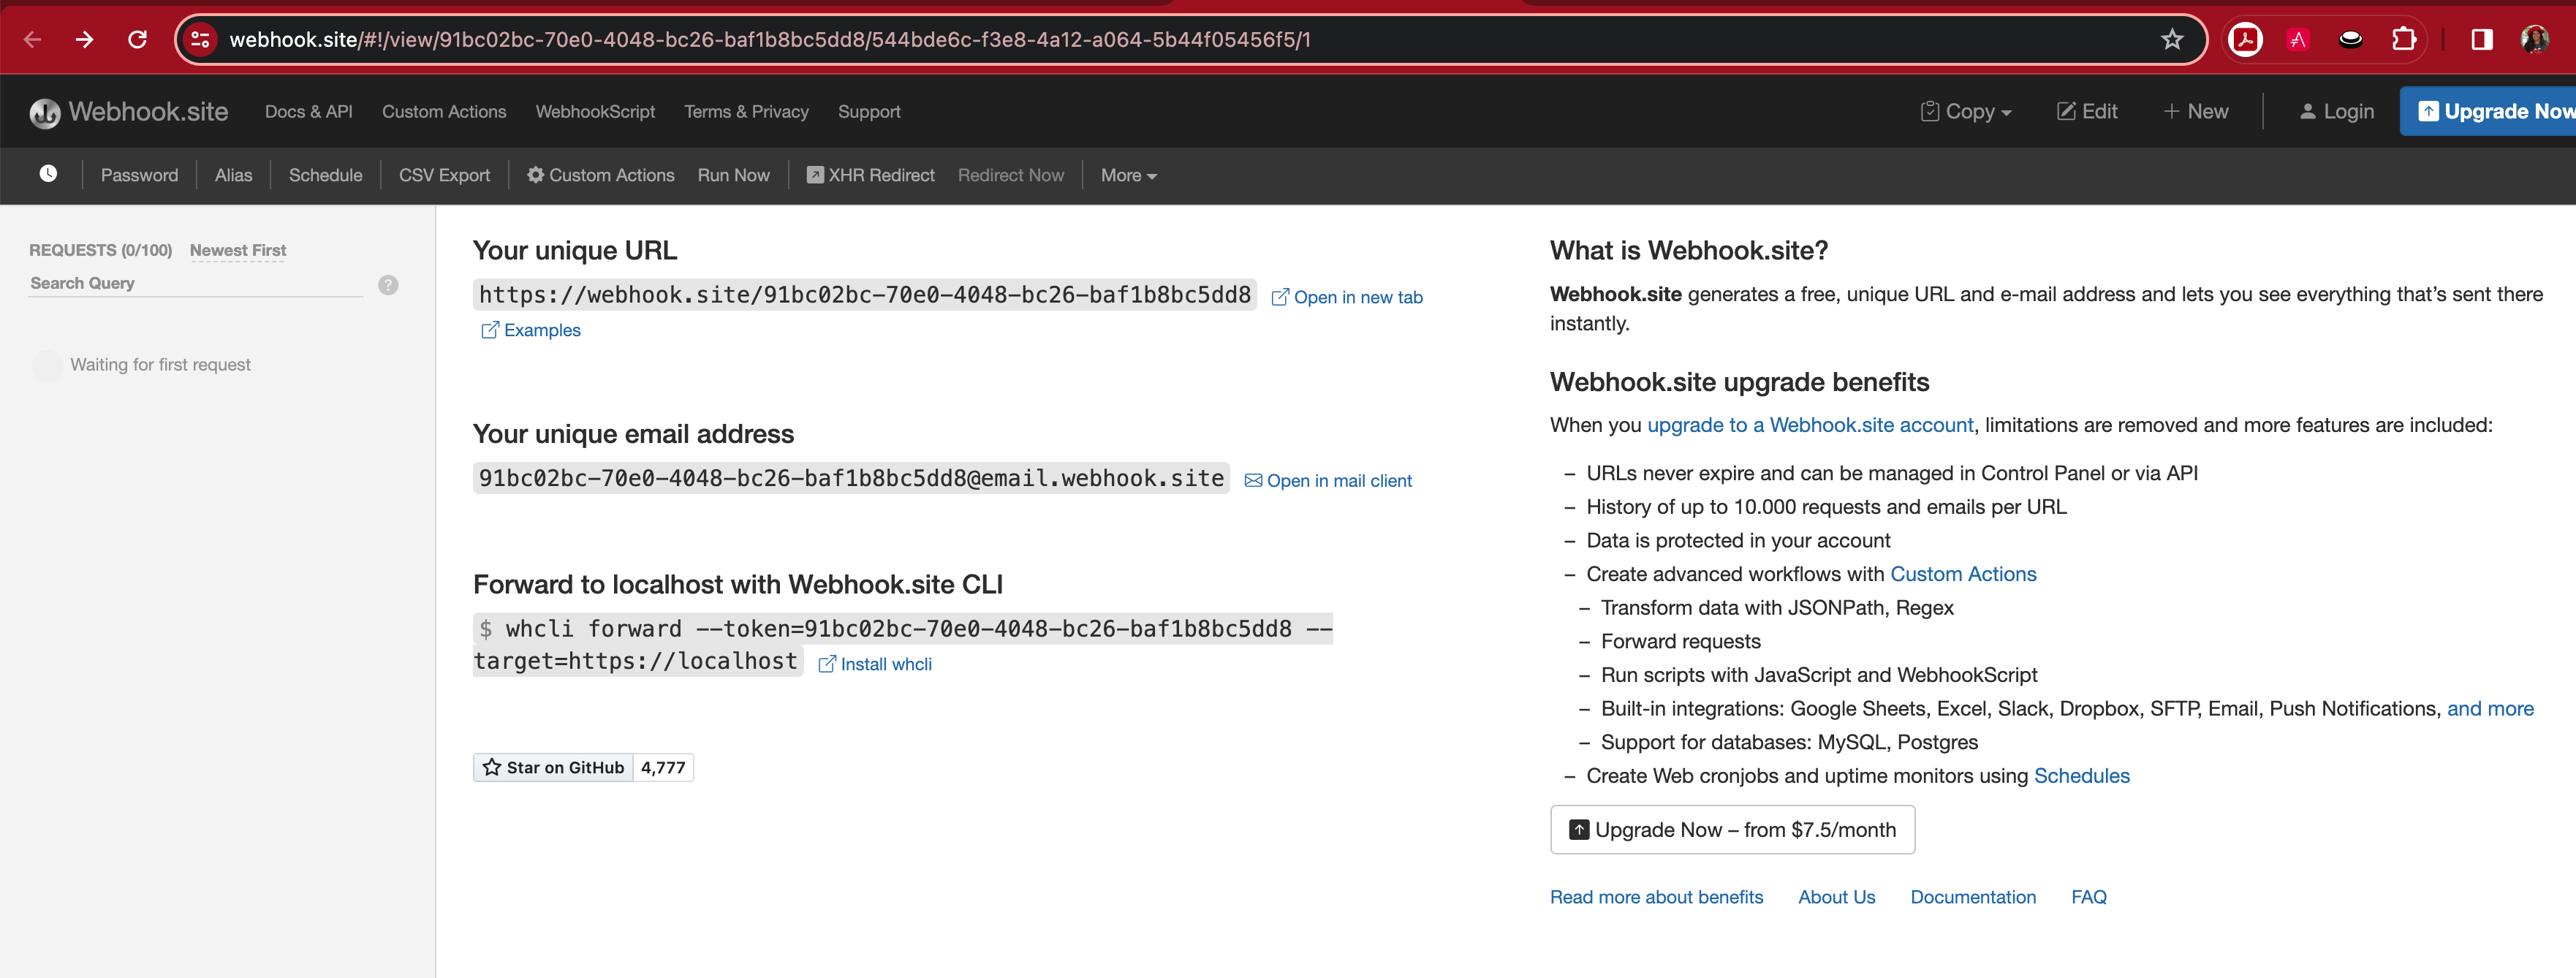Click the browser refresh icon
This screenshot has width=2576, height=978.
click(137, 39)
